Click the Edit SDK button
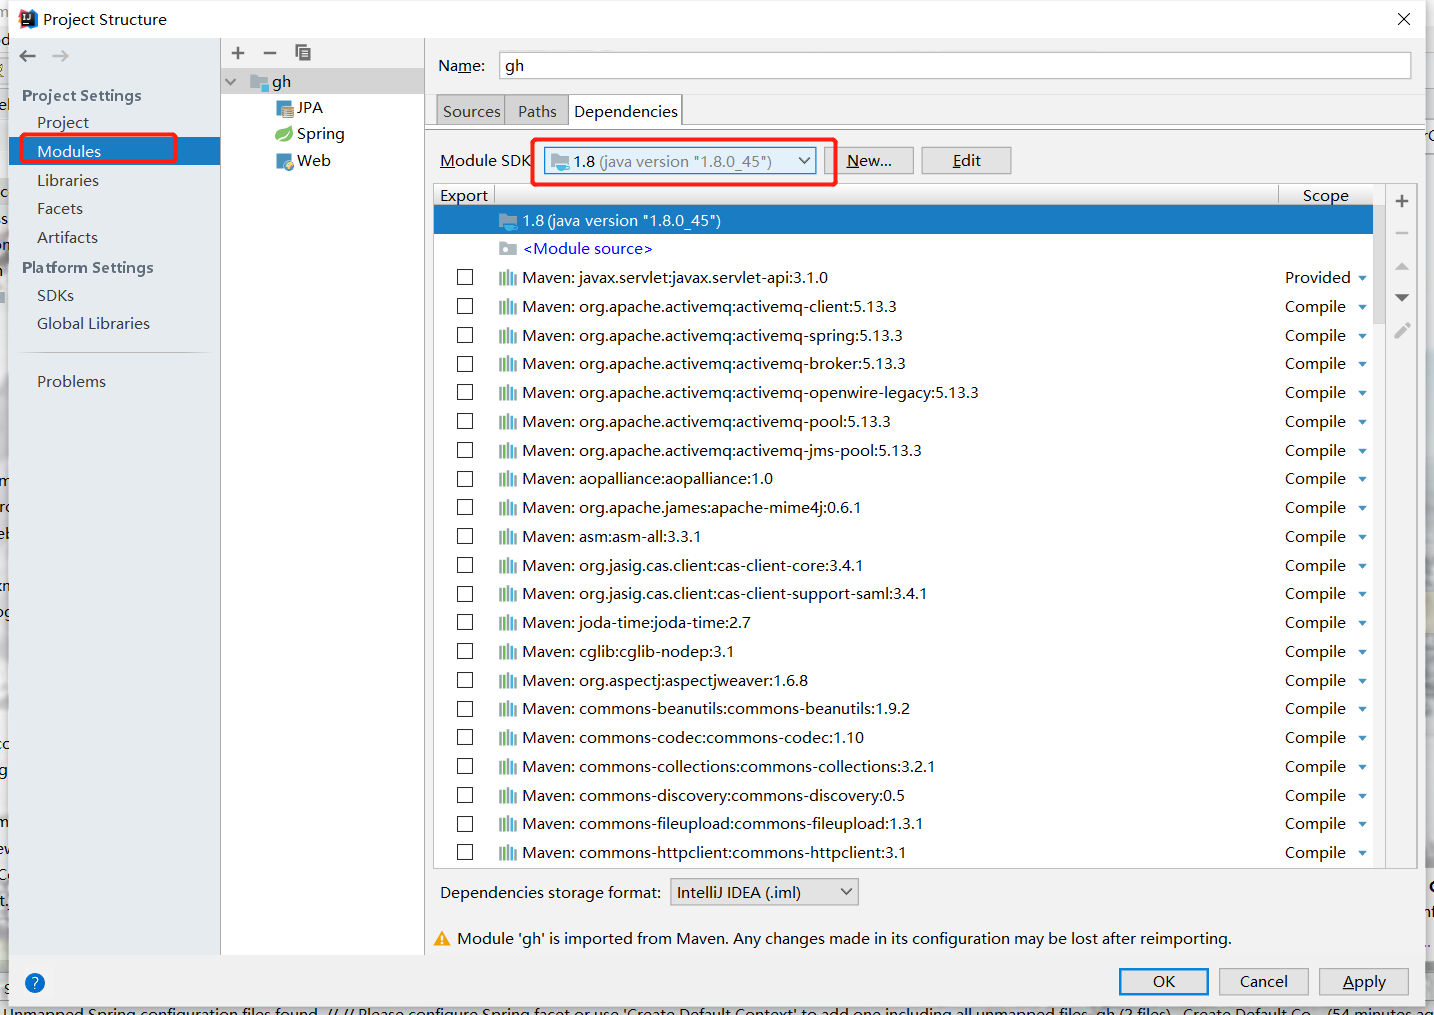 (966, 160)
